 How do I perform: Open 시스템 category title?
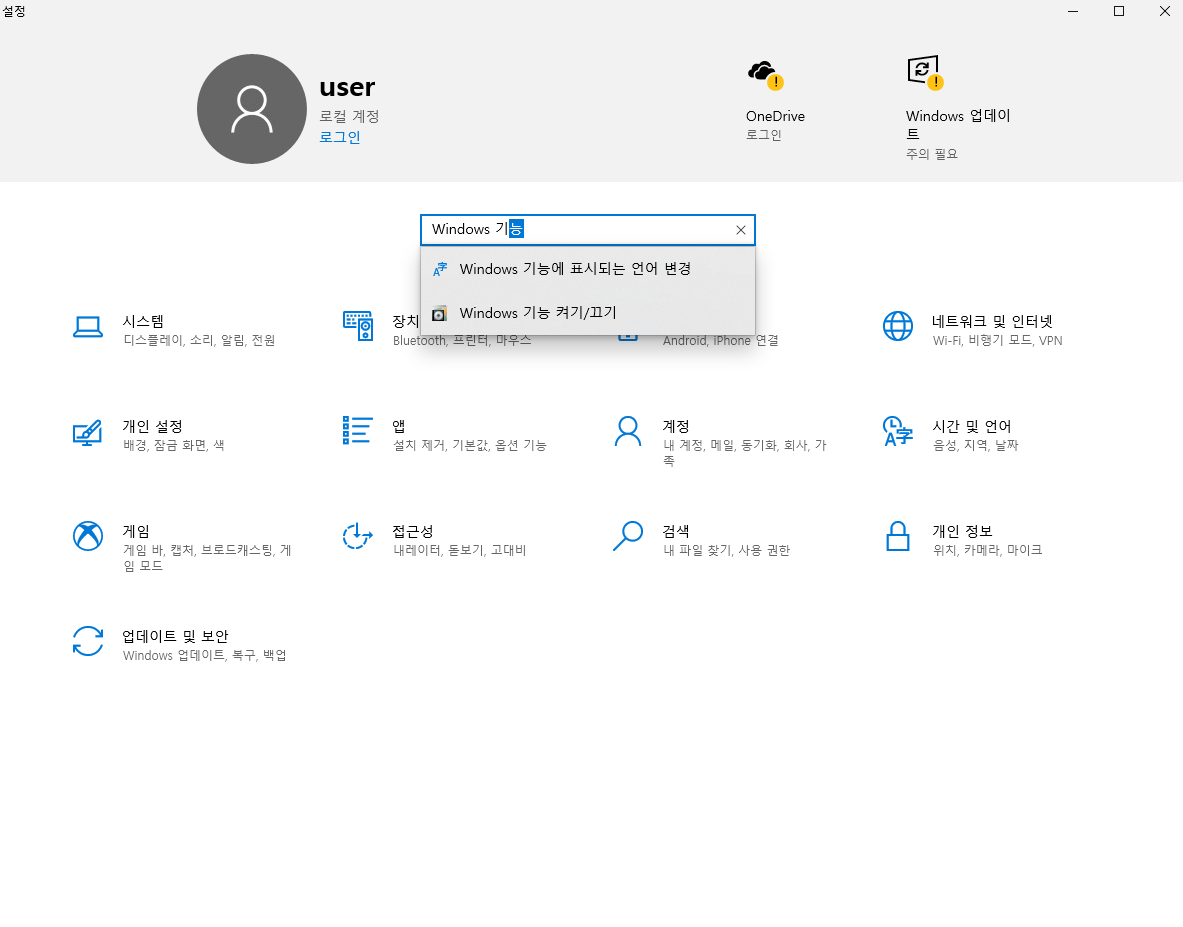pos(143,321)
